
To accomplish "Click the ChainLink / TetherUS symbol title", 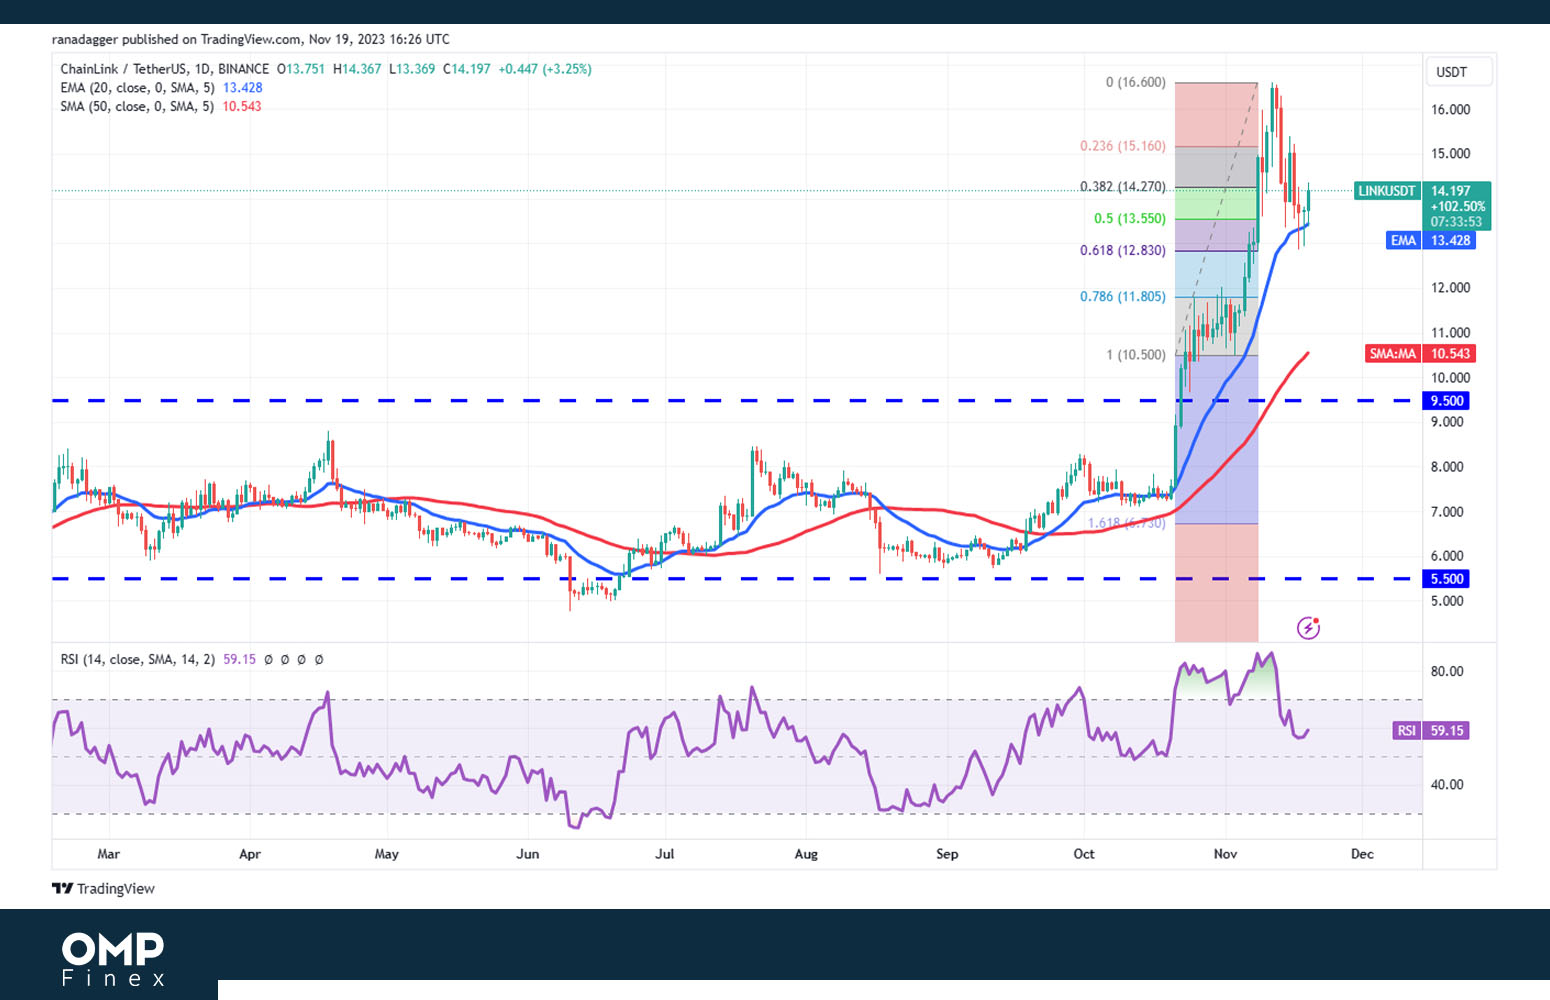I will click(164, 69).
